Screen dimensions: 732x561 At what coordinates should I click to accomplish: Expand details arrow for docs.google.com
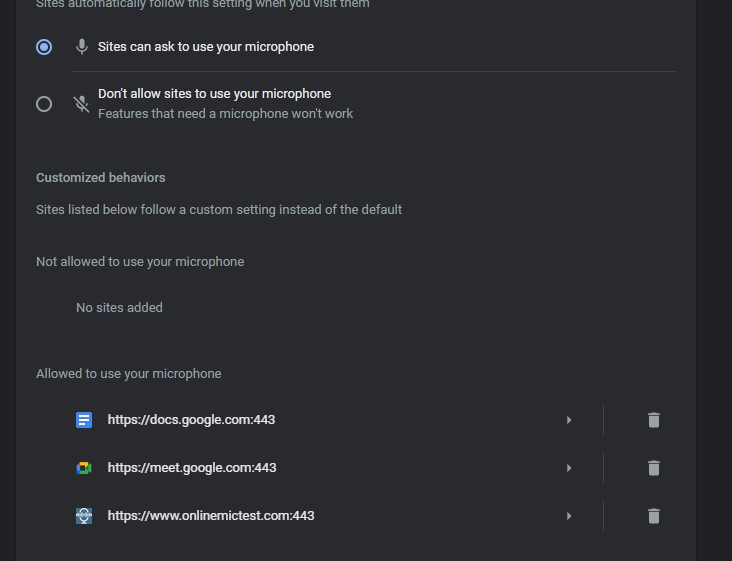(x=569, y=420)
